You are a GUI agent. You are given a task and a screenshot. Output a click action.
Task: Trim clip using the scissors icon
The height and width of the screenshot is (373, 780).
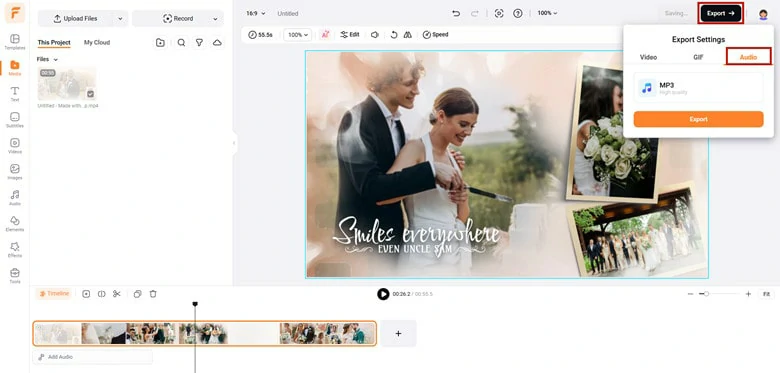coord(116,294)
